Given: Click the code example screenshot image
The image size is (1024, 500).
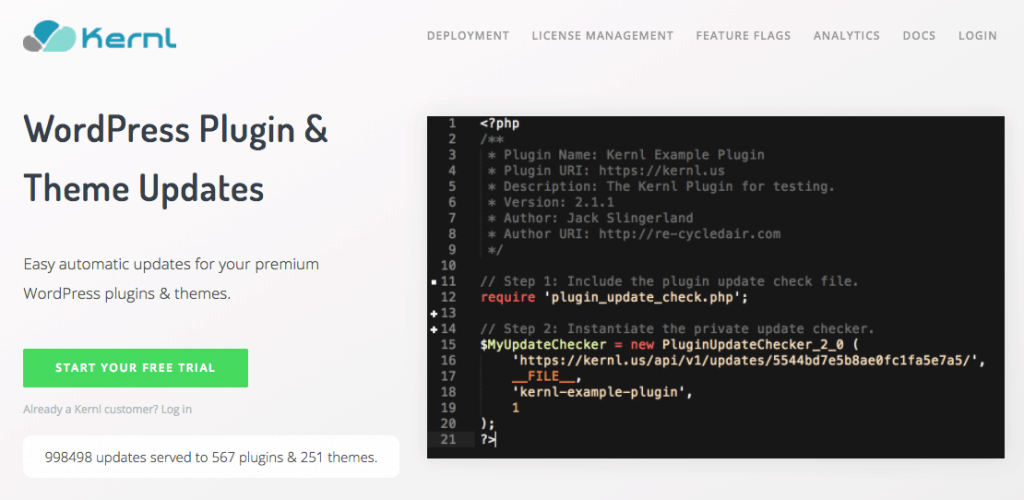Looking at the screenshot, I should [x=716, y=287].
